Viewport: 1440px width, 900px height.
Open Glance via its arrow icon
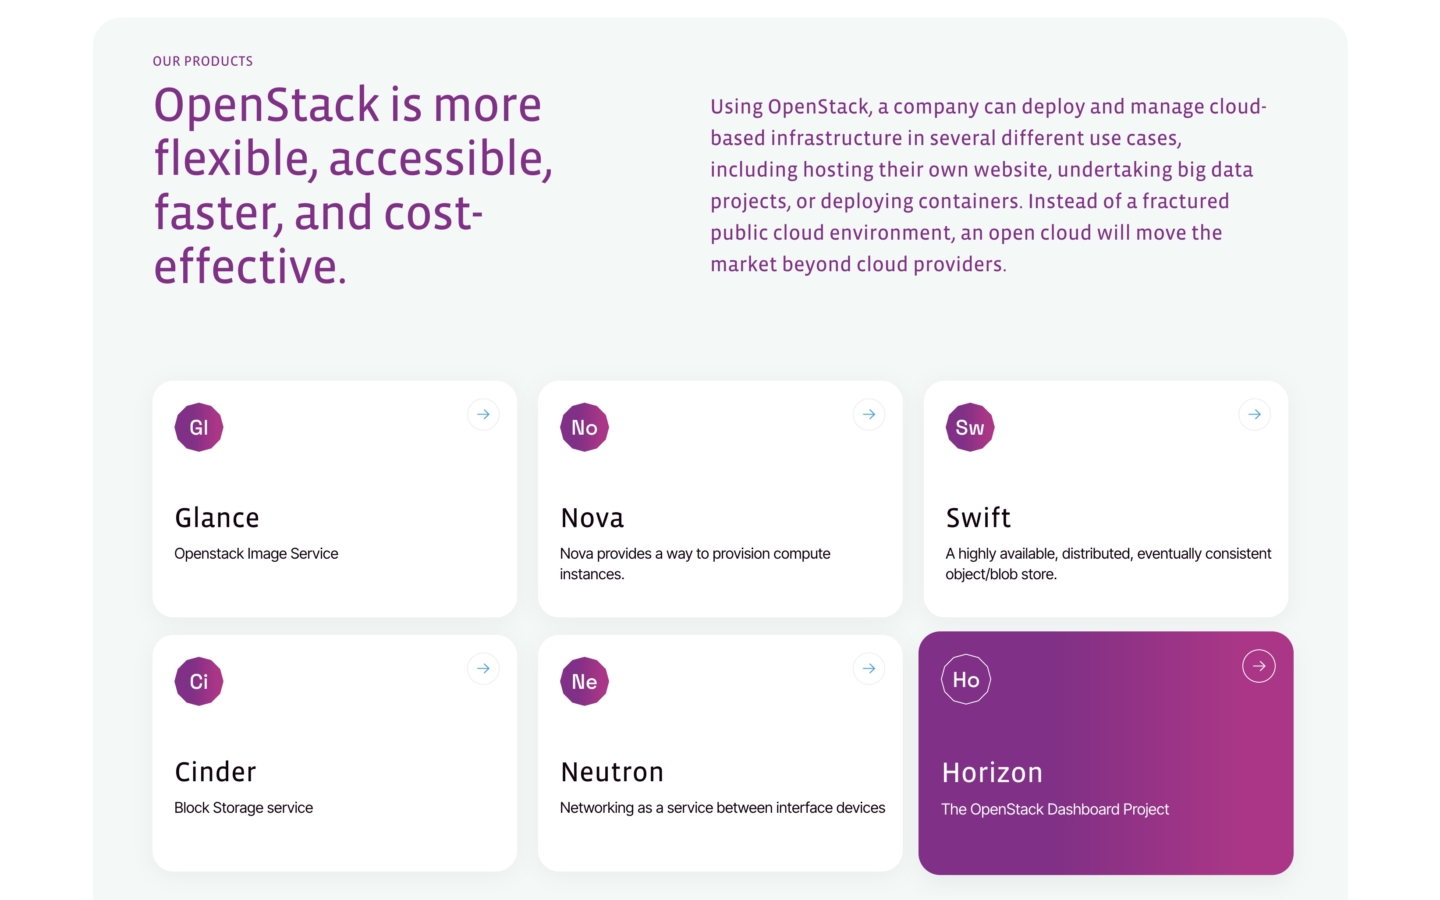[484, 414]
